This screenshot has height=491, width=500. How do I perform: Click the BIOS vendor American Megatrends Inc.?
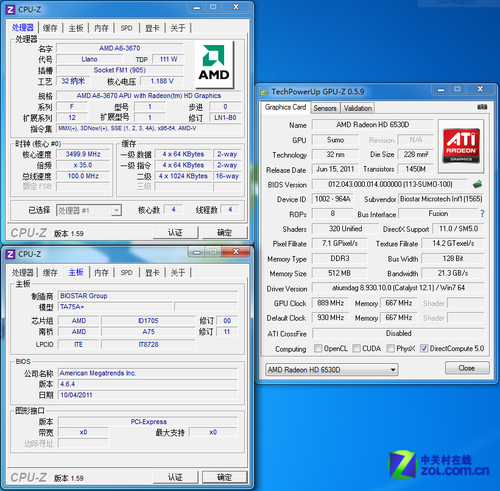coord(148,373)
